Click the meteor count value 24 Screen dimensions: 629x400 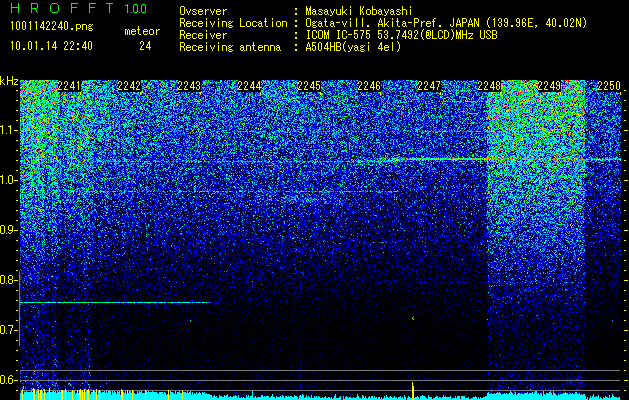145,46
